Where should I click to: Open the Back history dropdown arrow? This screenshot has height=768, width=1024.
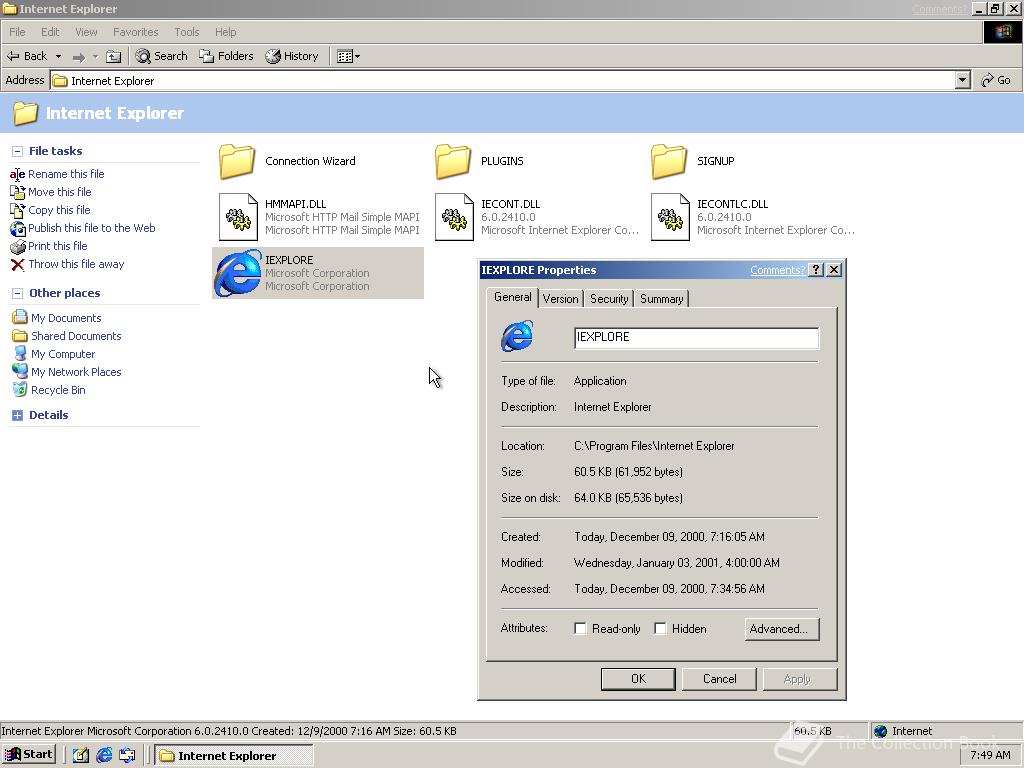[x=58, y=56]
